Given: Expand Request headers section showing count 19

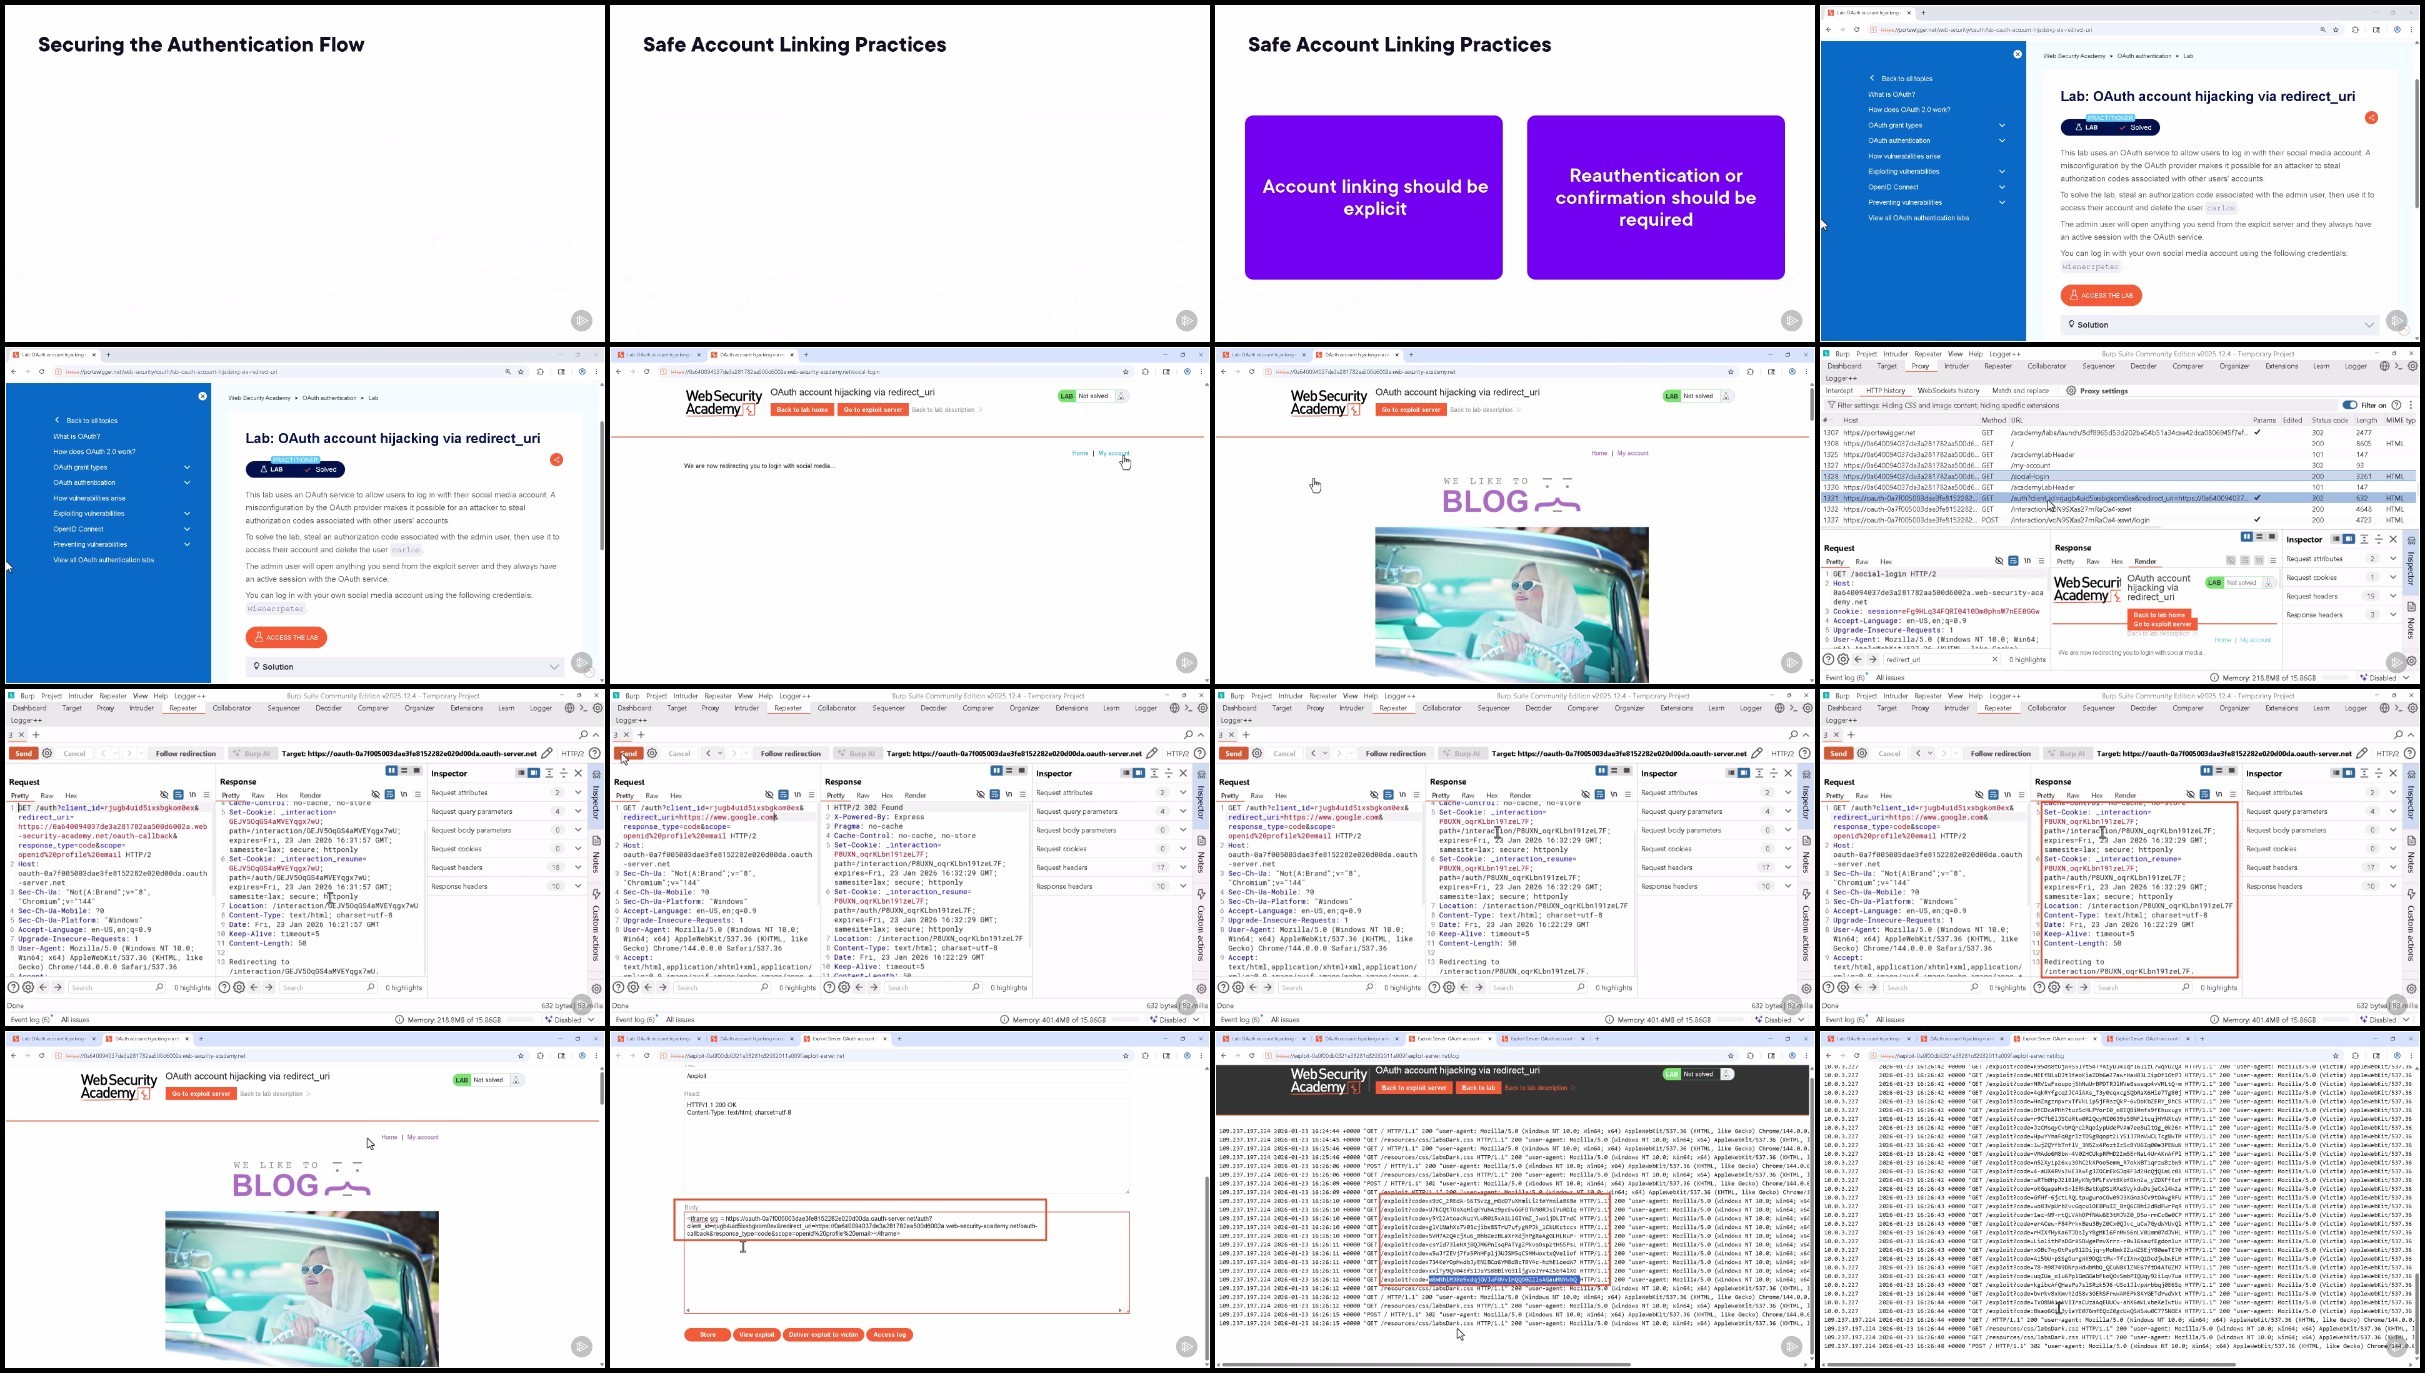Looking at the screenshot, I should [x=2393, y=596].
